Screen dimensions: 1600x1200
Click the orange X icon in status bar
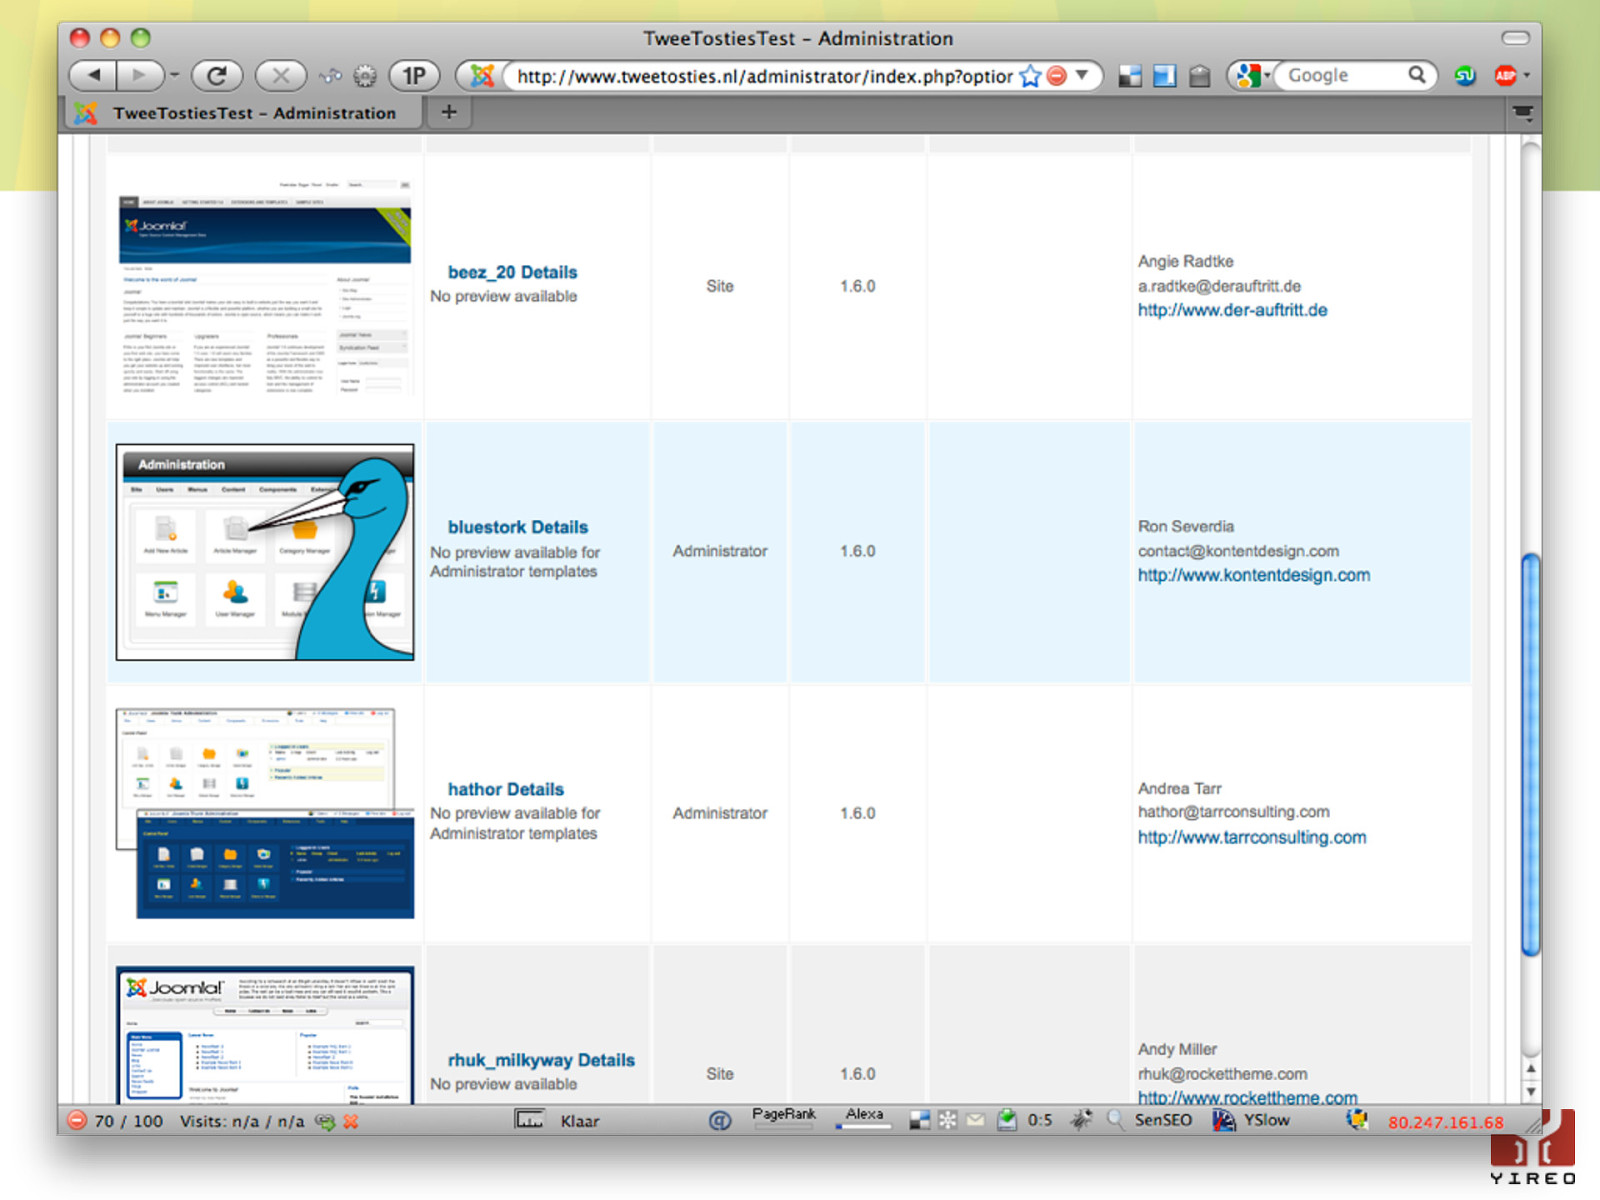[x=351, y=1122]
